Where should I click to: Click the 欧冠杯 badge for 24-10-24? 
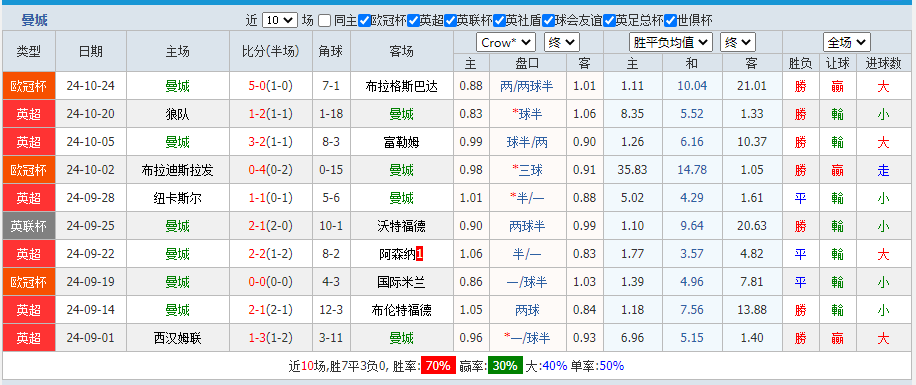click(29, 86)
